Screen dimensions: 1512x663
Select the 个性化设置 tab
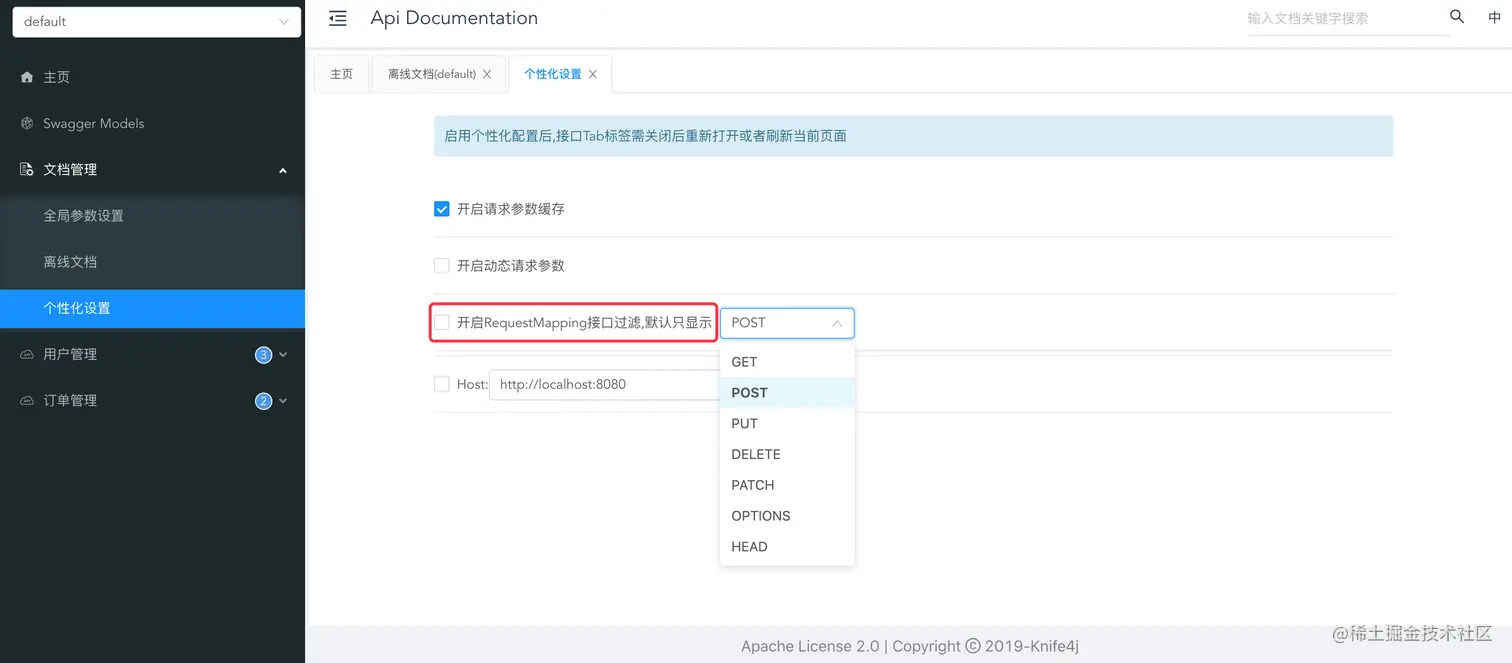pos(552,74)
